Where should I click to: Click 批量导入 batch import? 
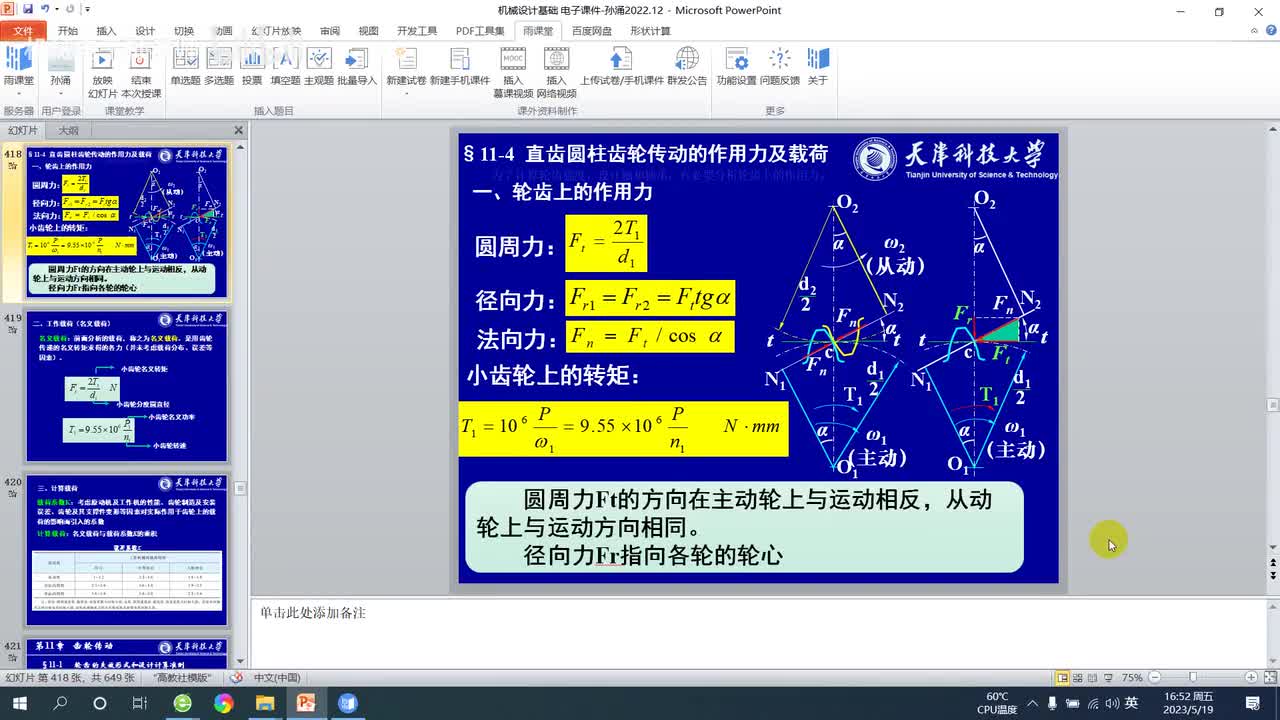(x=357, y=67)
